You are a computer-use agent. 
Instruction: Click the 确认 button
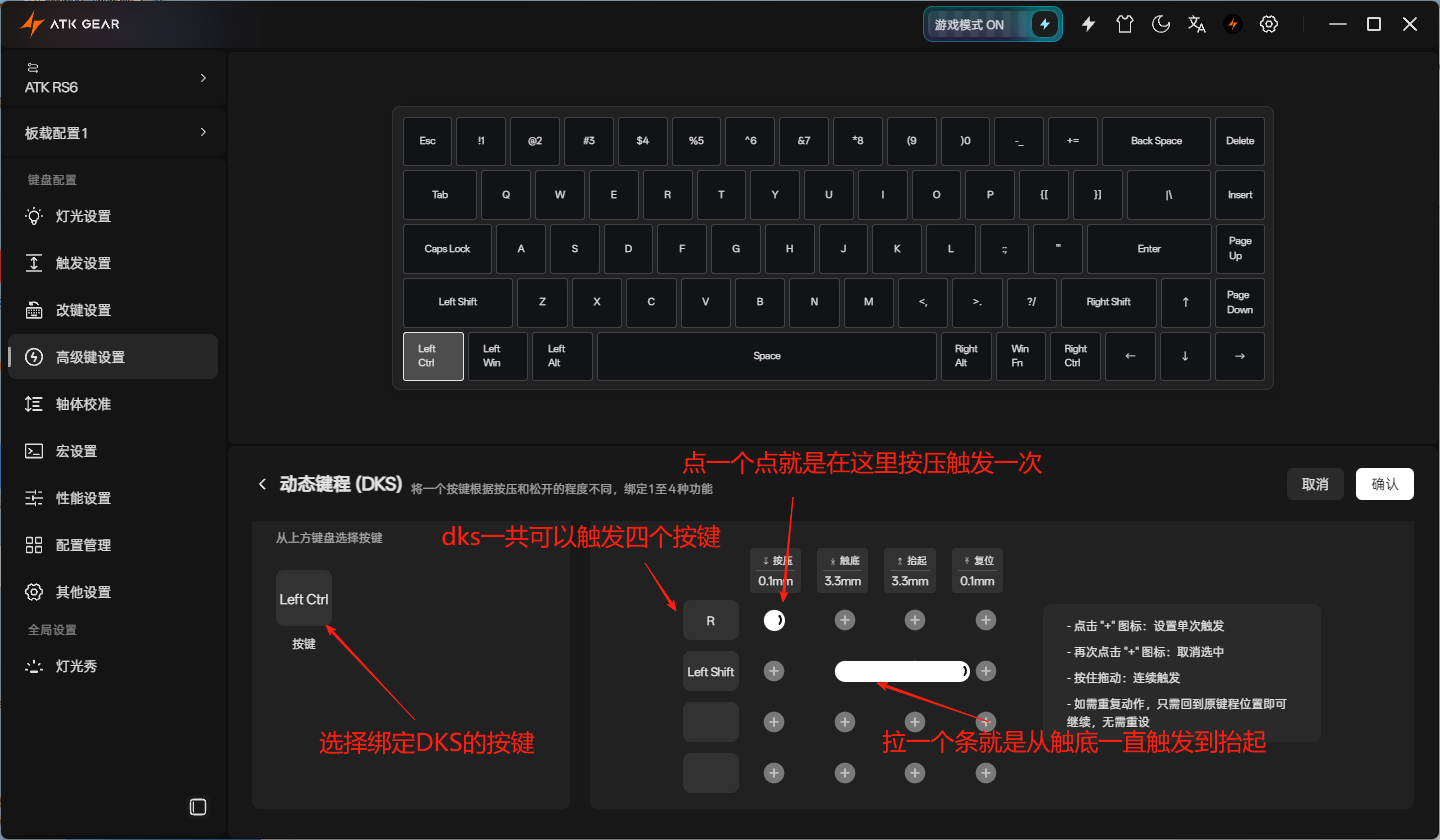point(1385,484)
